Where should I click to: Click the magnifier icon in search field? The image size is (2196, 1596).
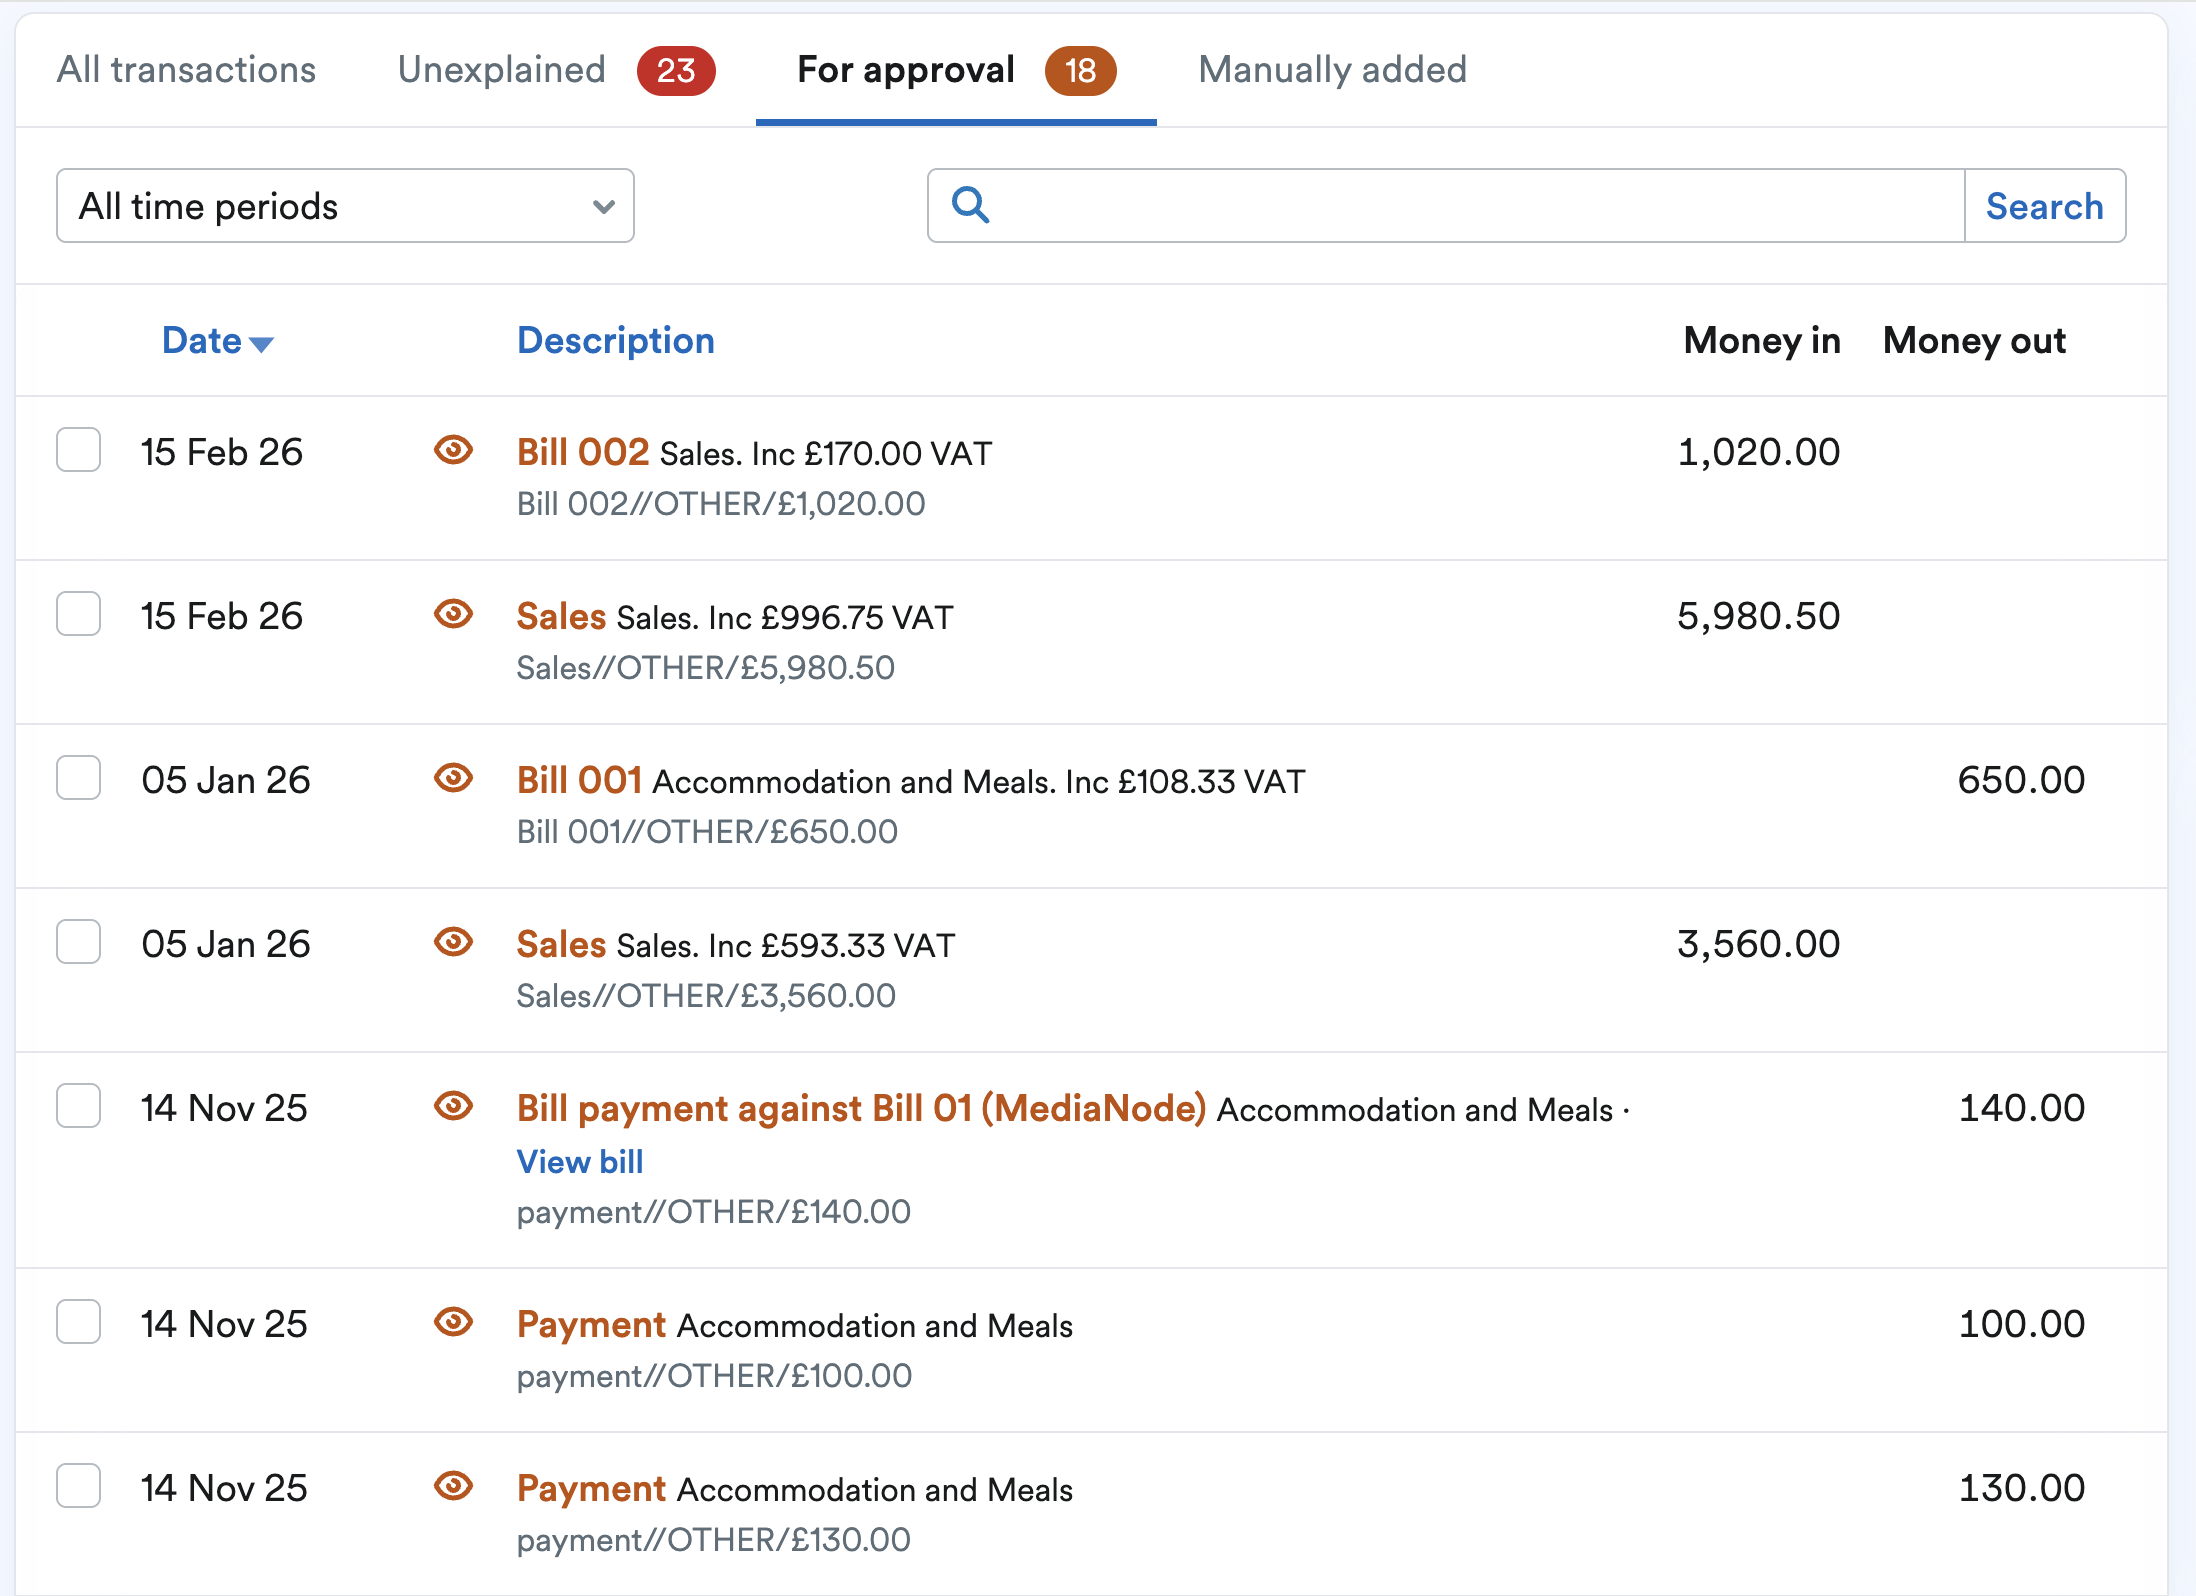click(970, 205)
